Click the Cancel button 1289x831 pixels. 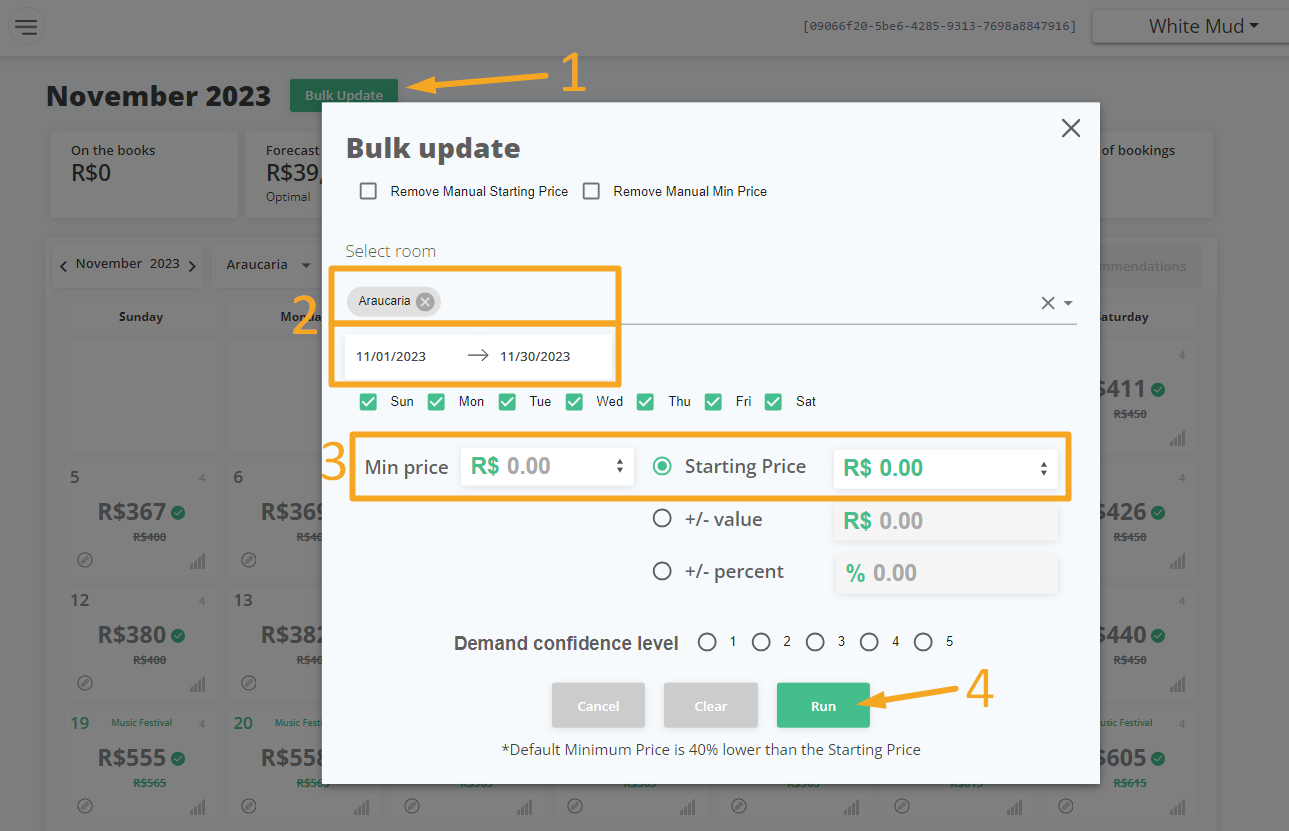tap(598, 705)
